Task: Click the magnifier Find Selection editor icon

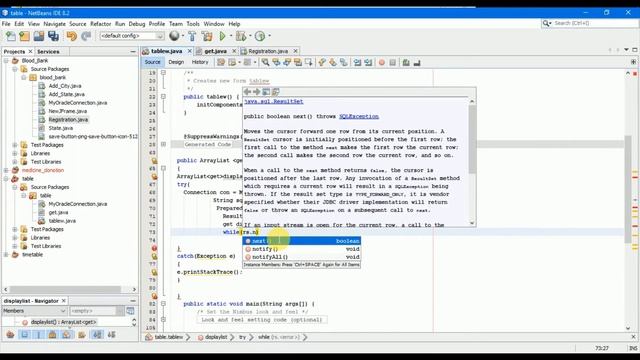Action: (265, 62)
